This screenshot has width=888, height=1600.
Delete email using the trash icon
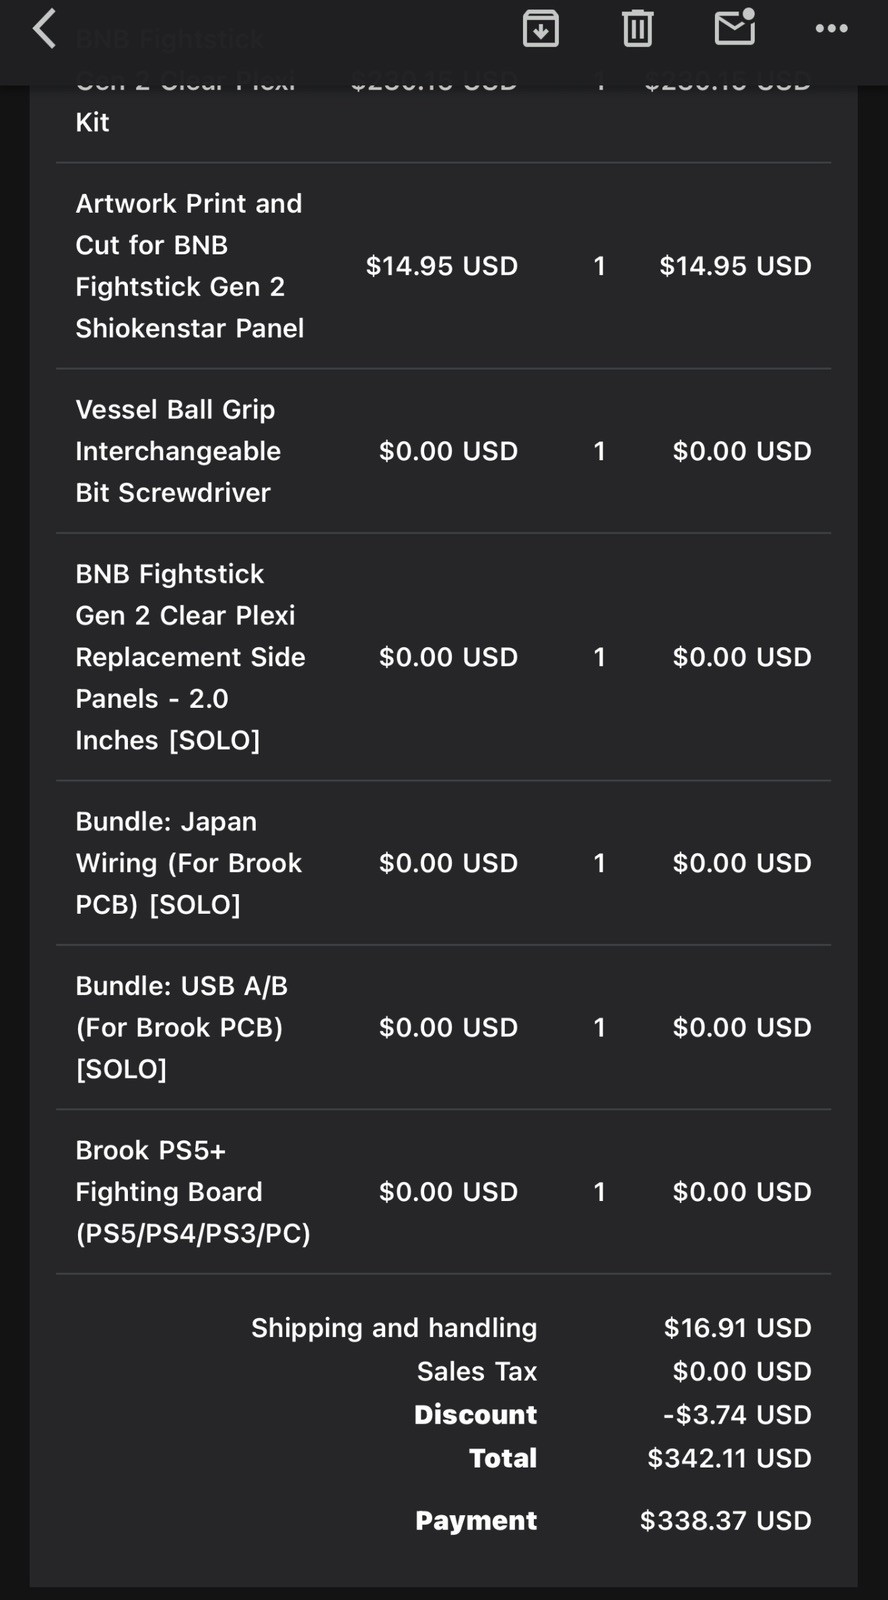tap(637, 29)
